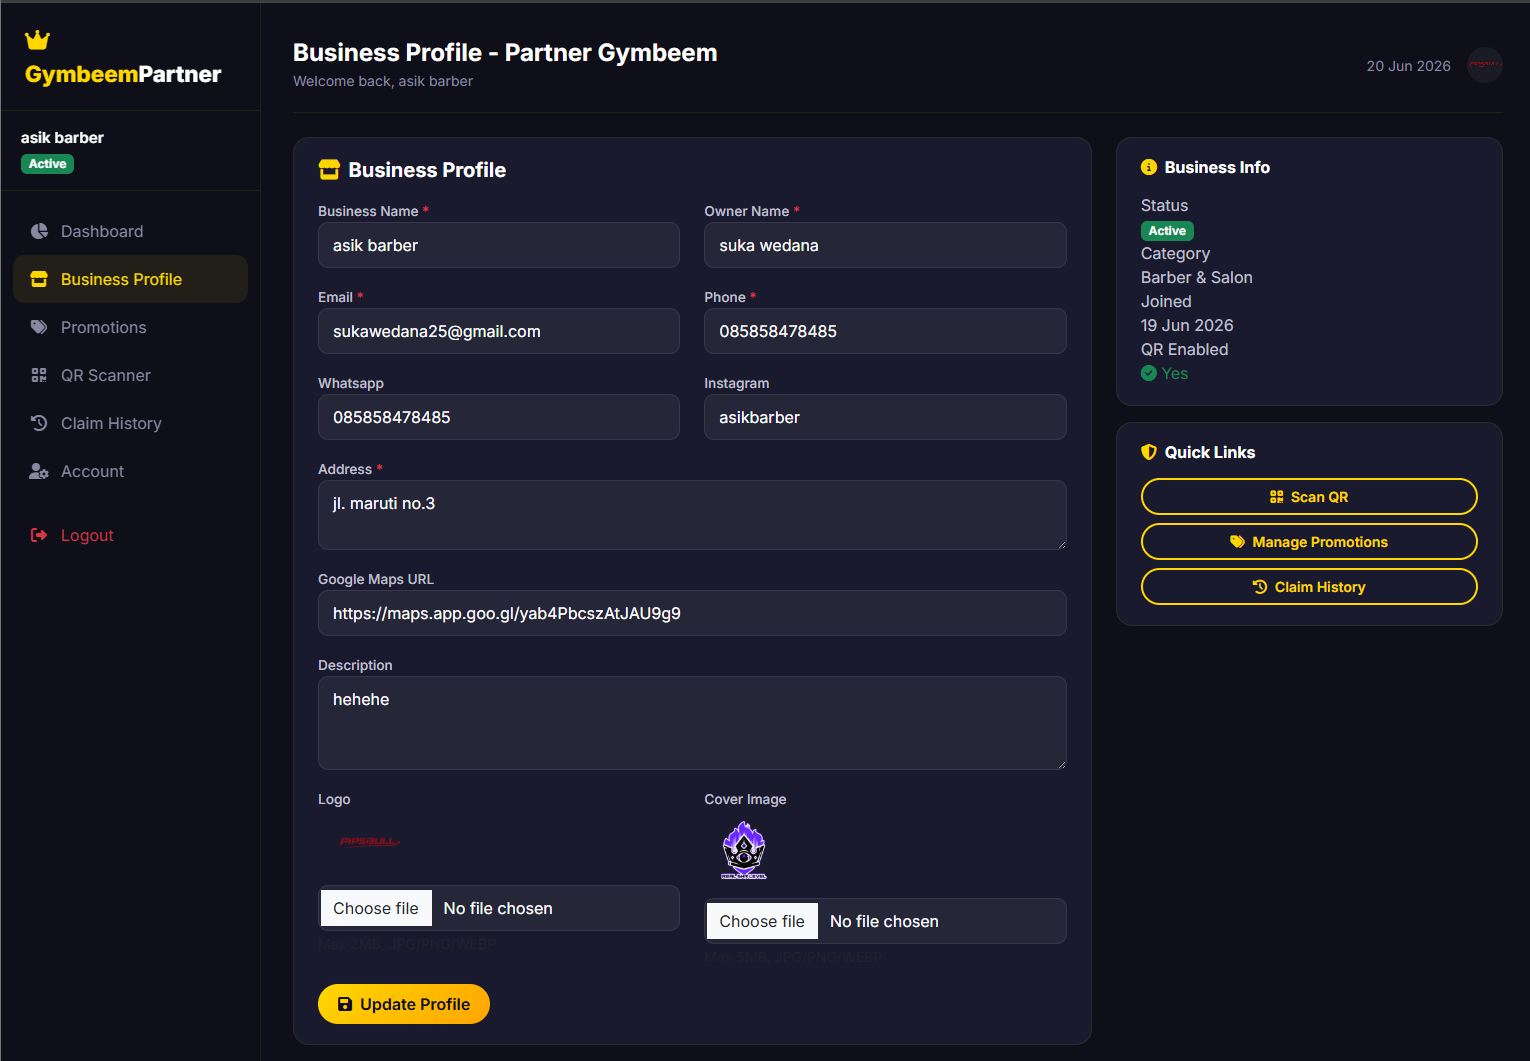Open Manage Promotions quick link
Viewport: 1530px width, 1061px height.
point(1309,542)
